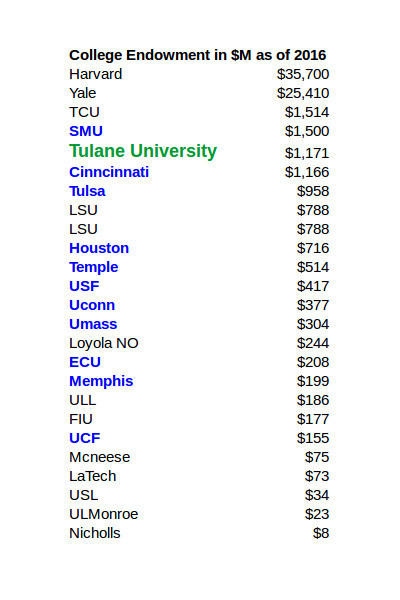Select the Harvard row name
400x600 pixels.
pyautogui.click(x=96, y=74)
